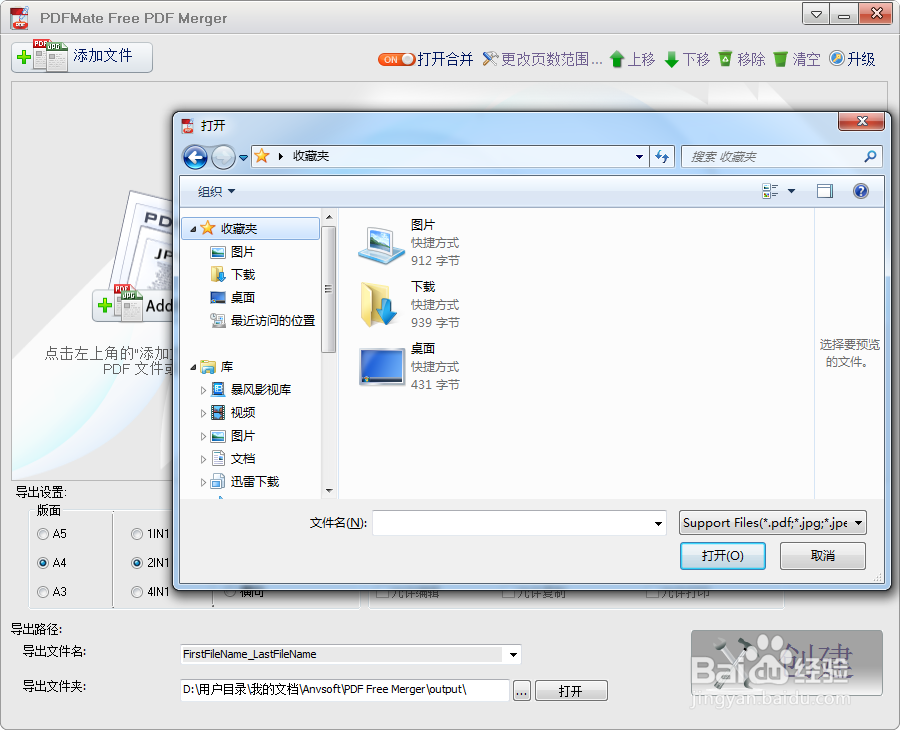The height and width of the screenshot is (730, 900).
Task: Collapse the 收藏夹 tree node
Action: (x=193, y=229)
